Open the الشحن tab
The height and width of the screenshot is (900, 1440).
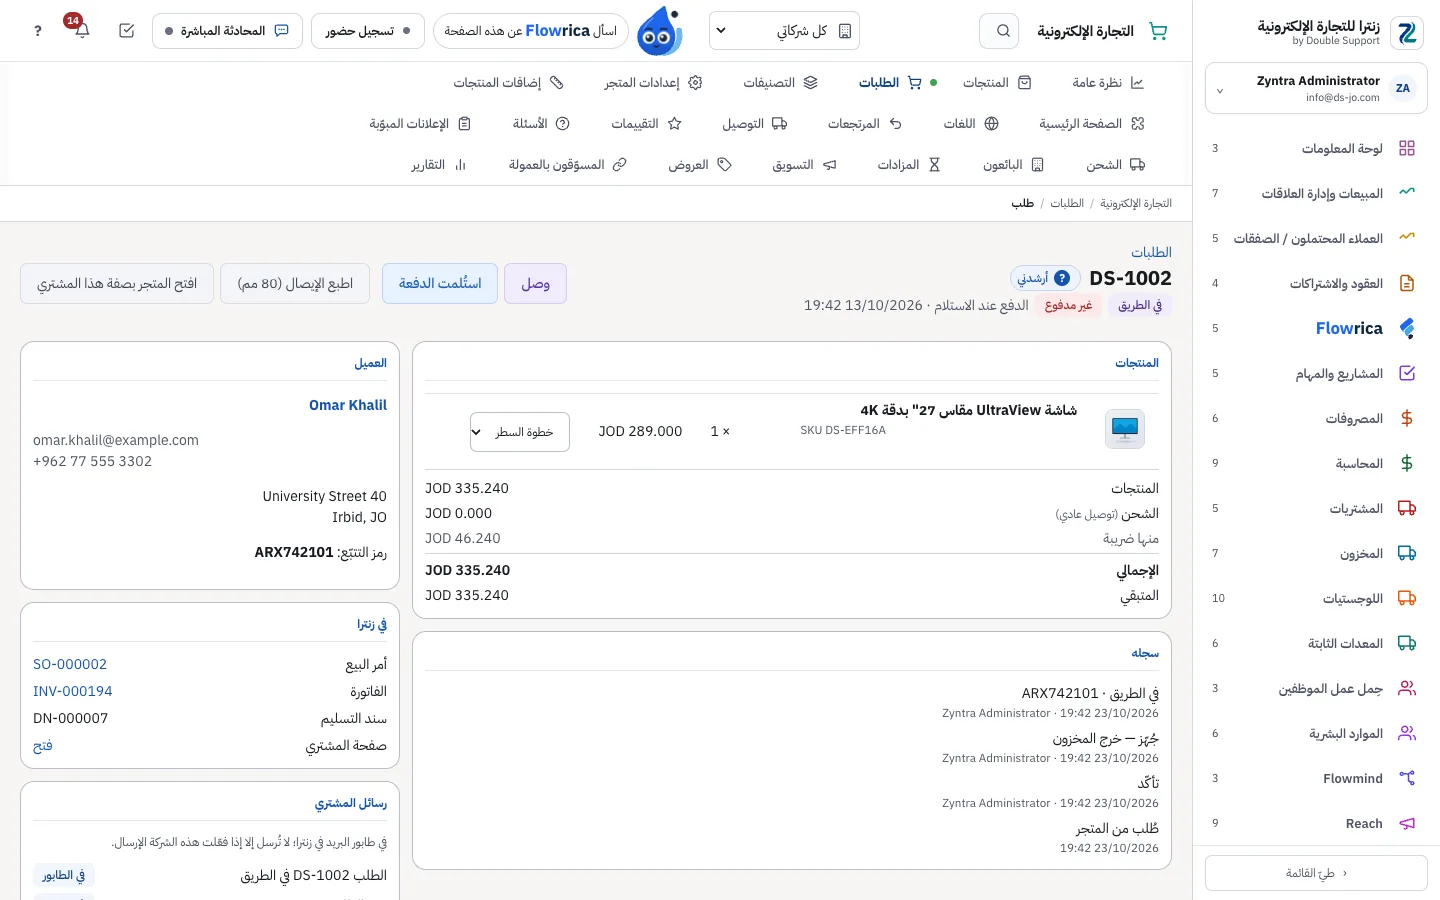(x=1115, y=165)
